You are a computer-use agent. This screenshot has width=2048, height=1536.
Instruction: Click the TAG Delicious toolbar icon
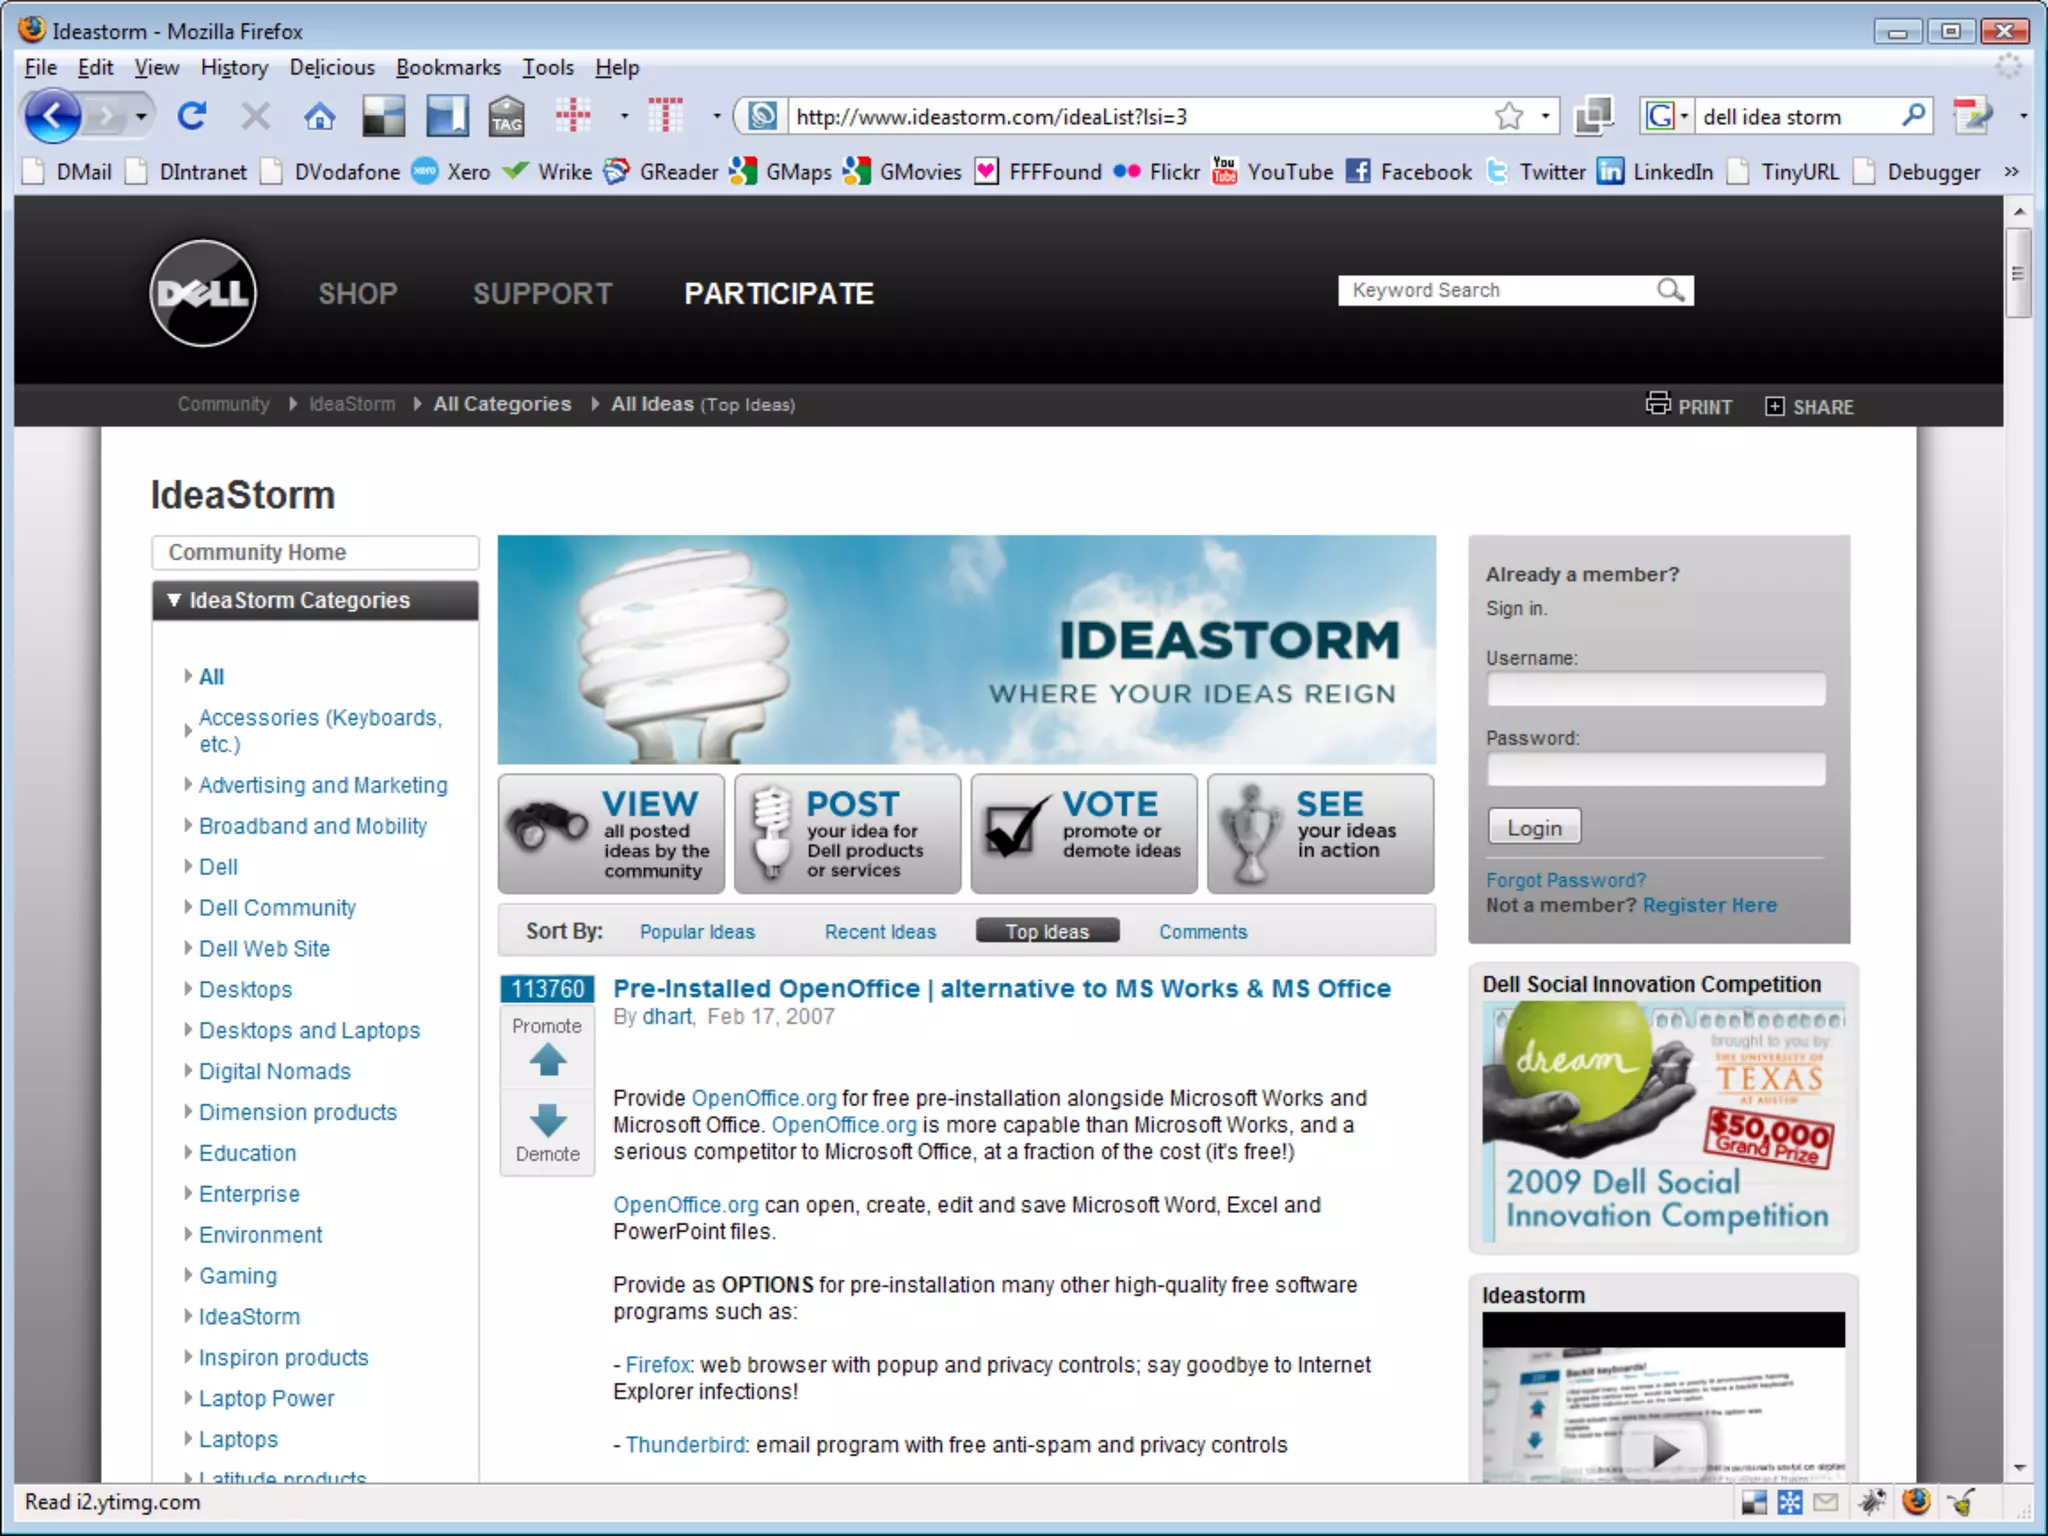(506, 117)
